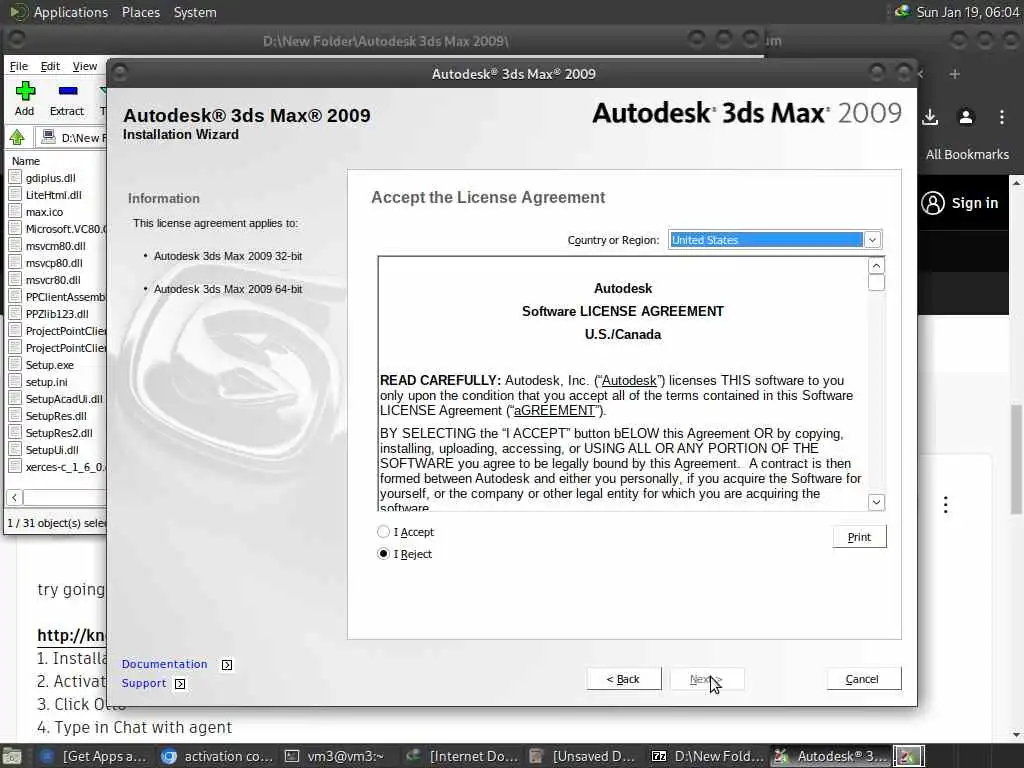Select gdiplus.dll in the file list
The width and height of the screenshot is (1024, 768).
pyautogui.click(x=51, y=178)
